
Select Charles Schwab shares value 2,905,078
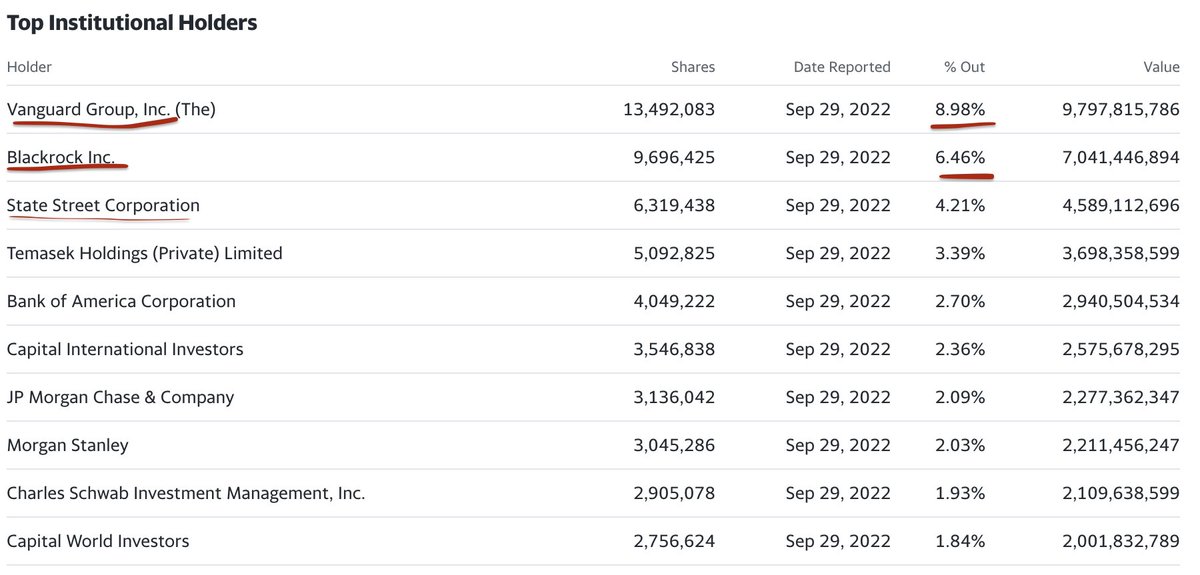[x=674, y=493]
